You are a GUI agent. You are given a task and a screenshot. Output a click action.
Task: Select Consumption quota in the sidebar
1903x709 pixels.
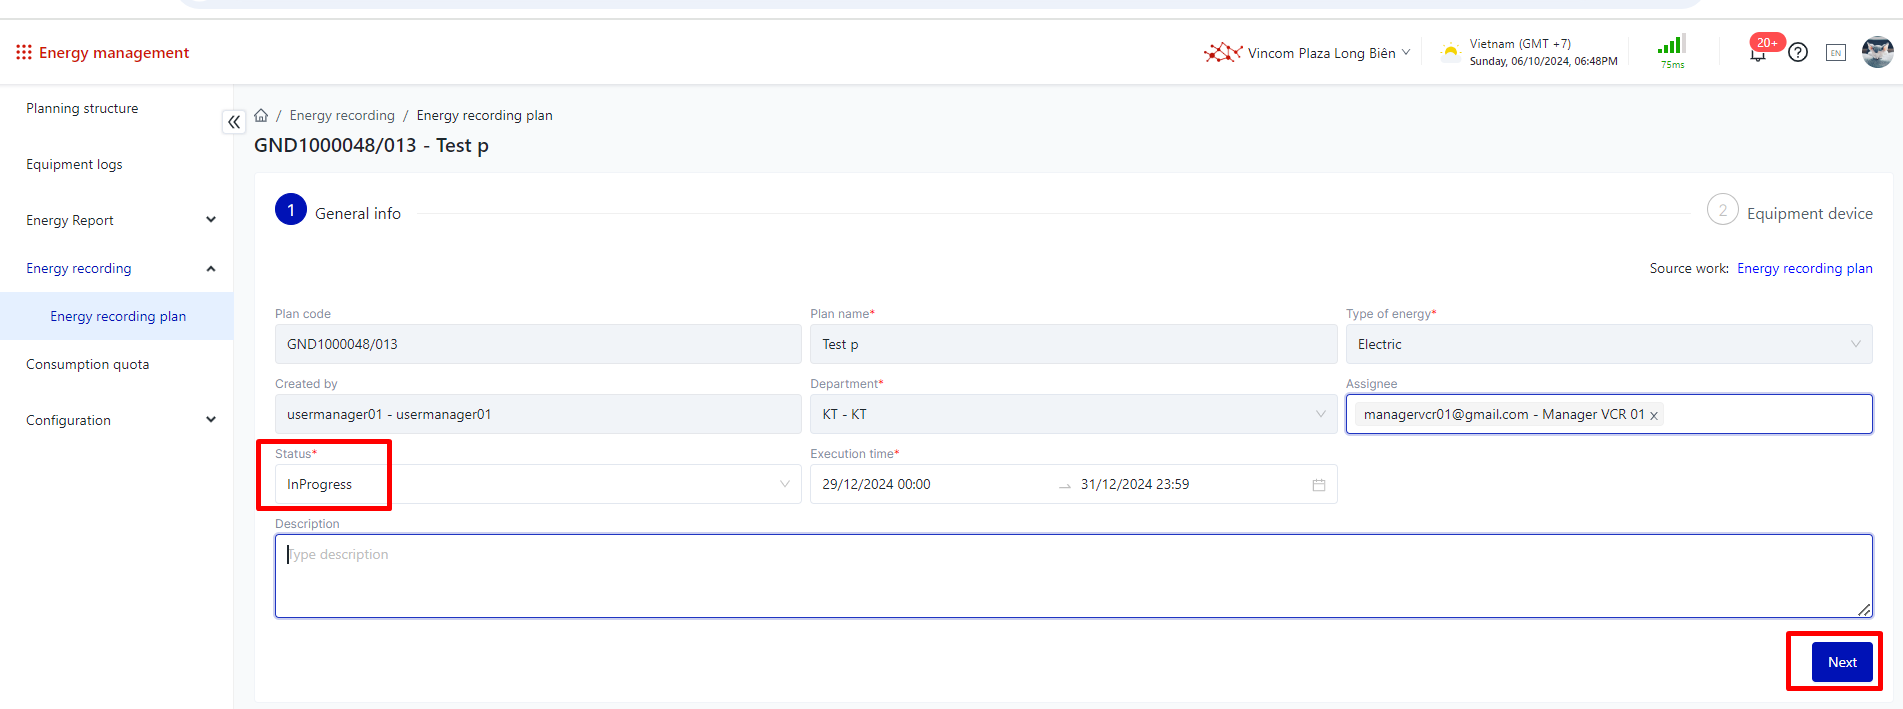pyautogui.click(x=88, y=364)
